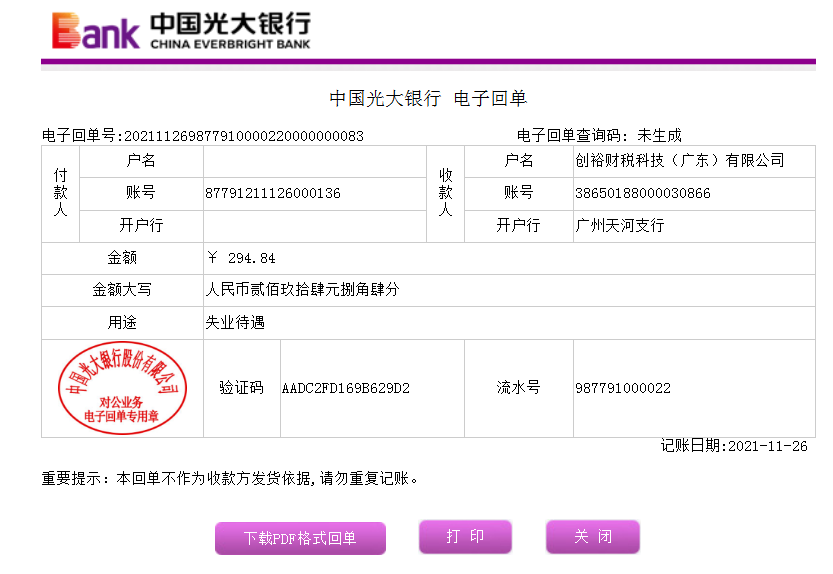Click the 用途 label cell
This screenshot has height=574, width=833.
pos(122,323)
